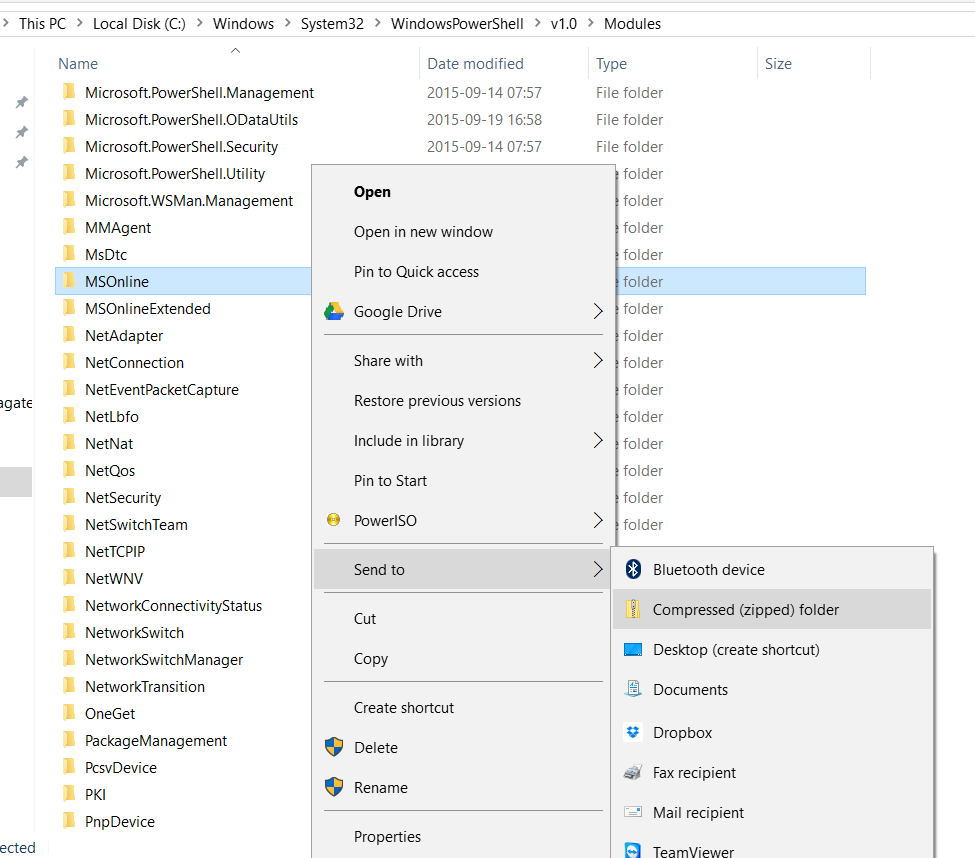
Task: Open Properties from the context menu
Action: [387, 836]
